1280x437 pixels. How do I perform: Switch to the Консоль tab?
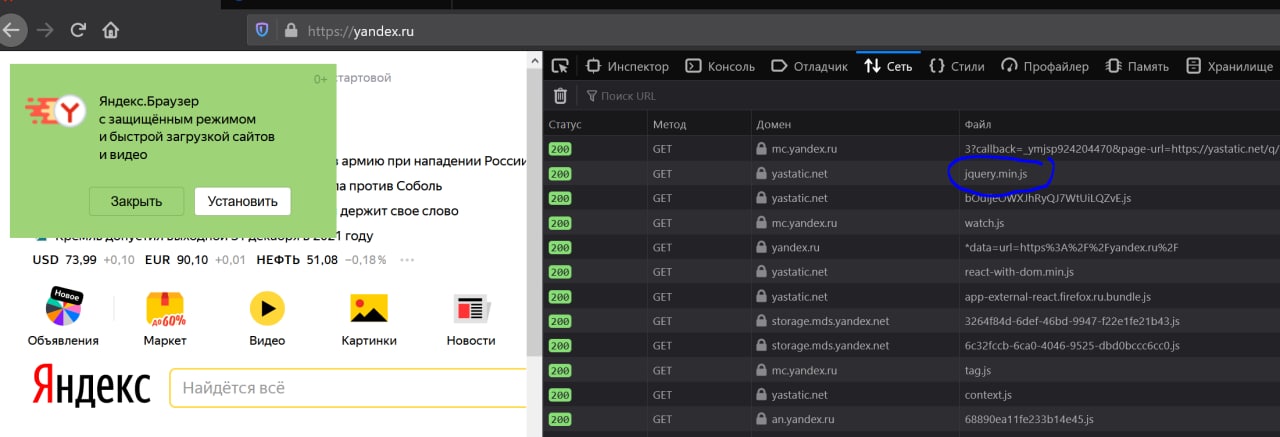click(720, 66)
